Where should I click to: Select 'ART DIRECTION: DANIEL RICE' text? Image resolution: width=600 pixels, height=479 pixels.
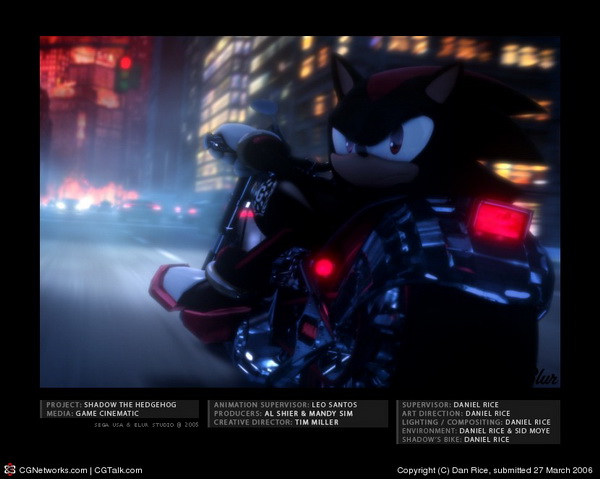click(x=456, y=414)
